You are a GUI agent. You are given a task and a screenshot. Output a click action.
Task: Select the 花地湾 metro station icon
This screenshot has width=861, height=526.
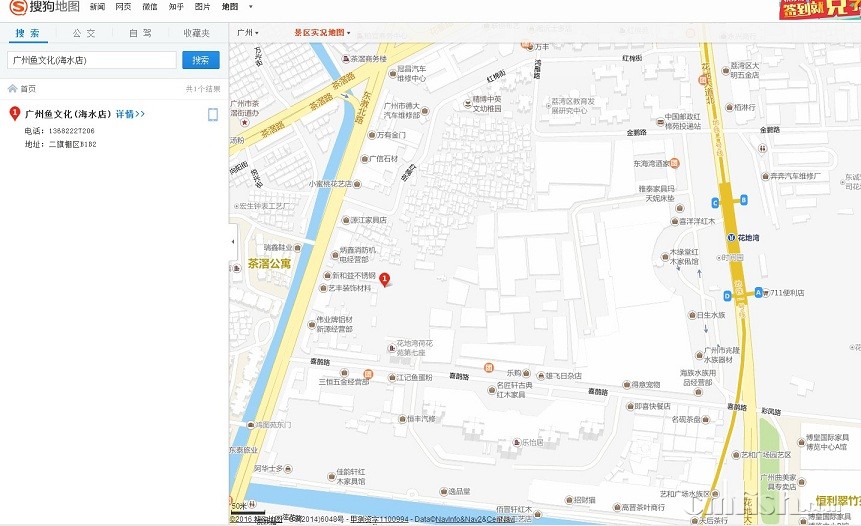[x=731, y=238]
